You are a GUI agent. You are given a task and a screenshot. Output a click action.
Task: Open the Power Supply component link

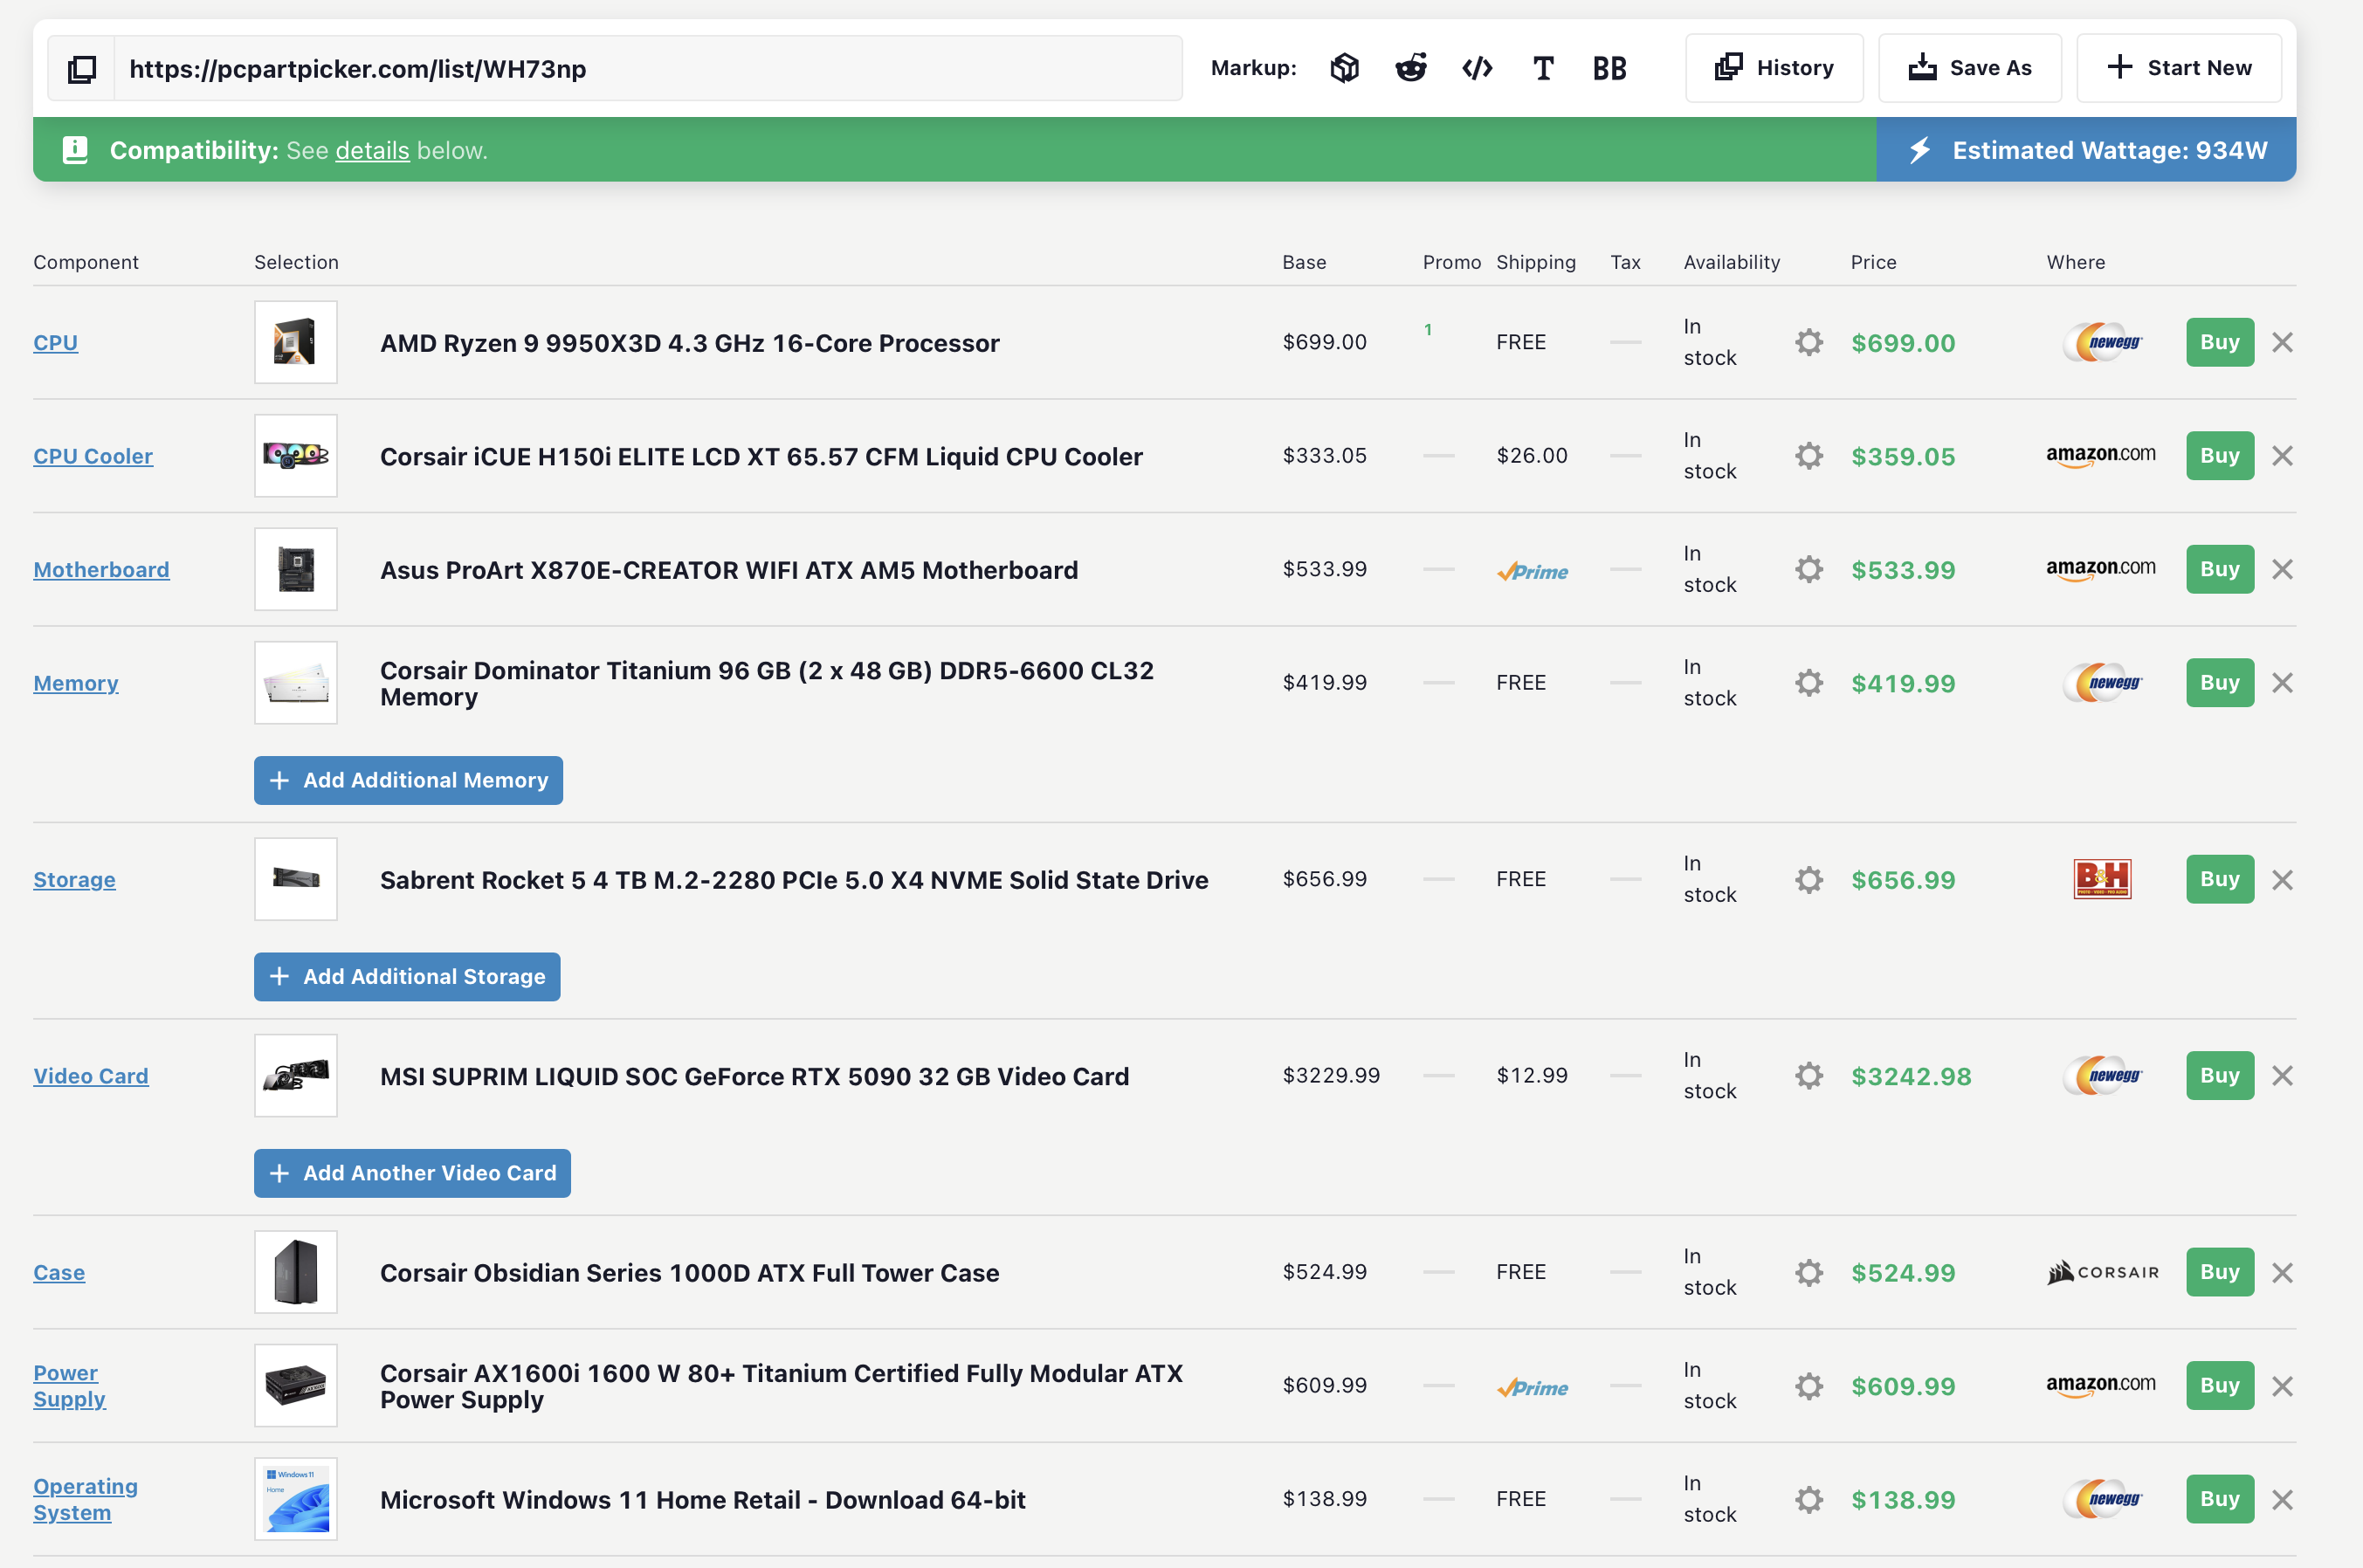click(69, 1386)
